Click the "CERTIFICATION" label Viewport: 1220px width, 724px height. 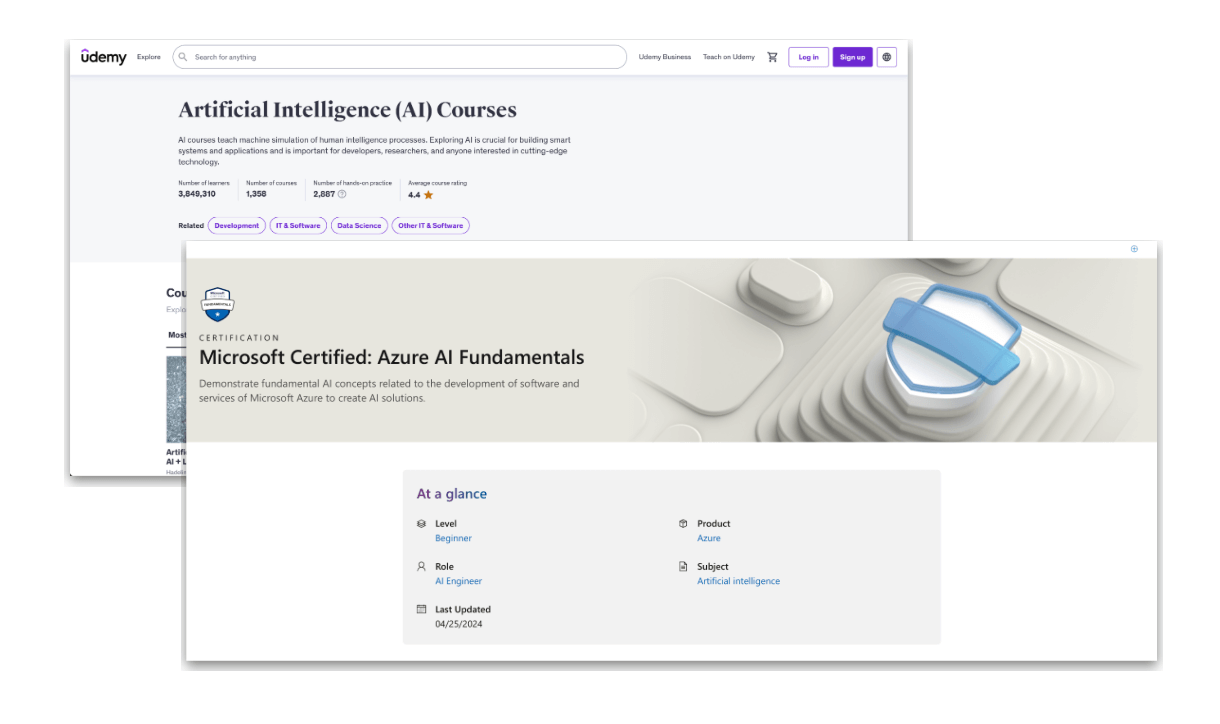[x=239, y=338]
